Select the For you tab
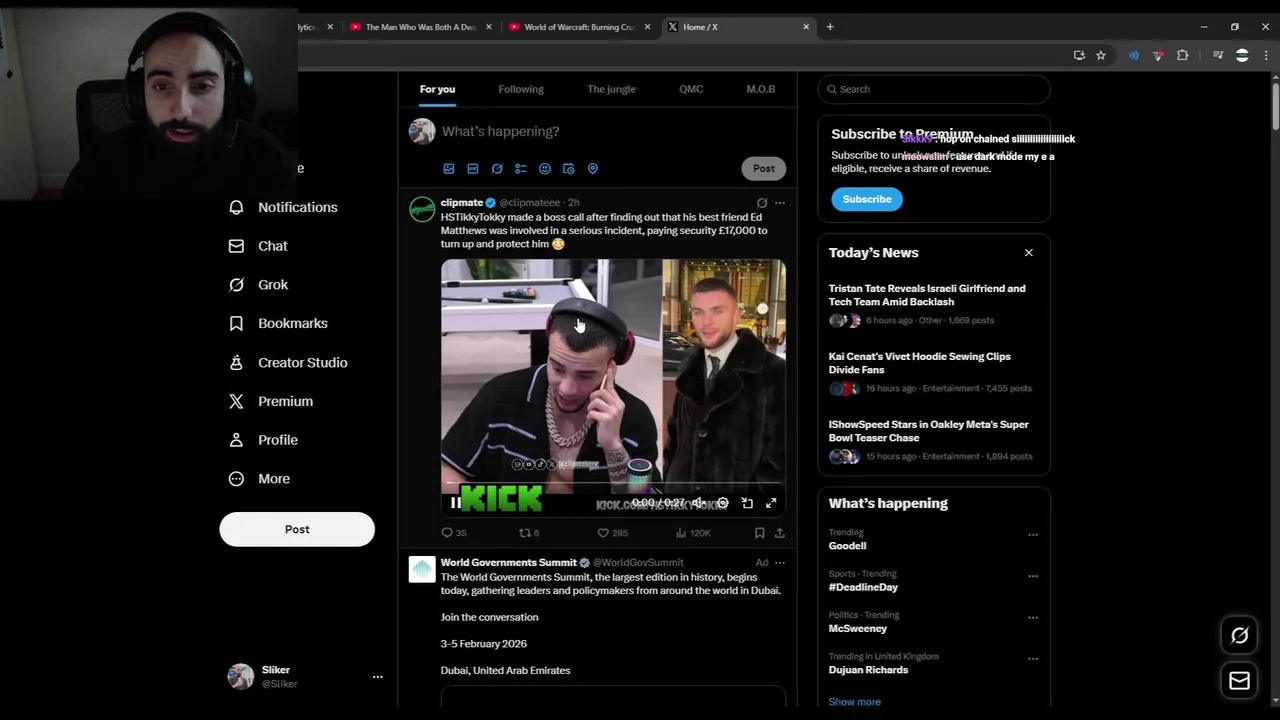 (x=437, y=89)
